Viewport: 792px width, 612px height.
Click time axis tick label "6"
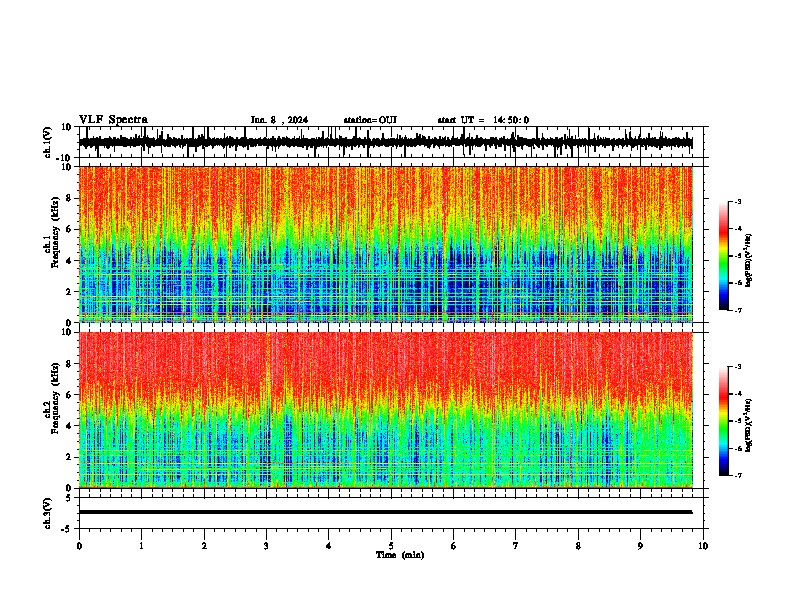pos(454,546)
